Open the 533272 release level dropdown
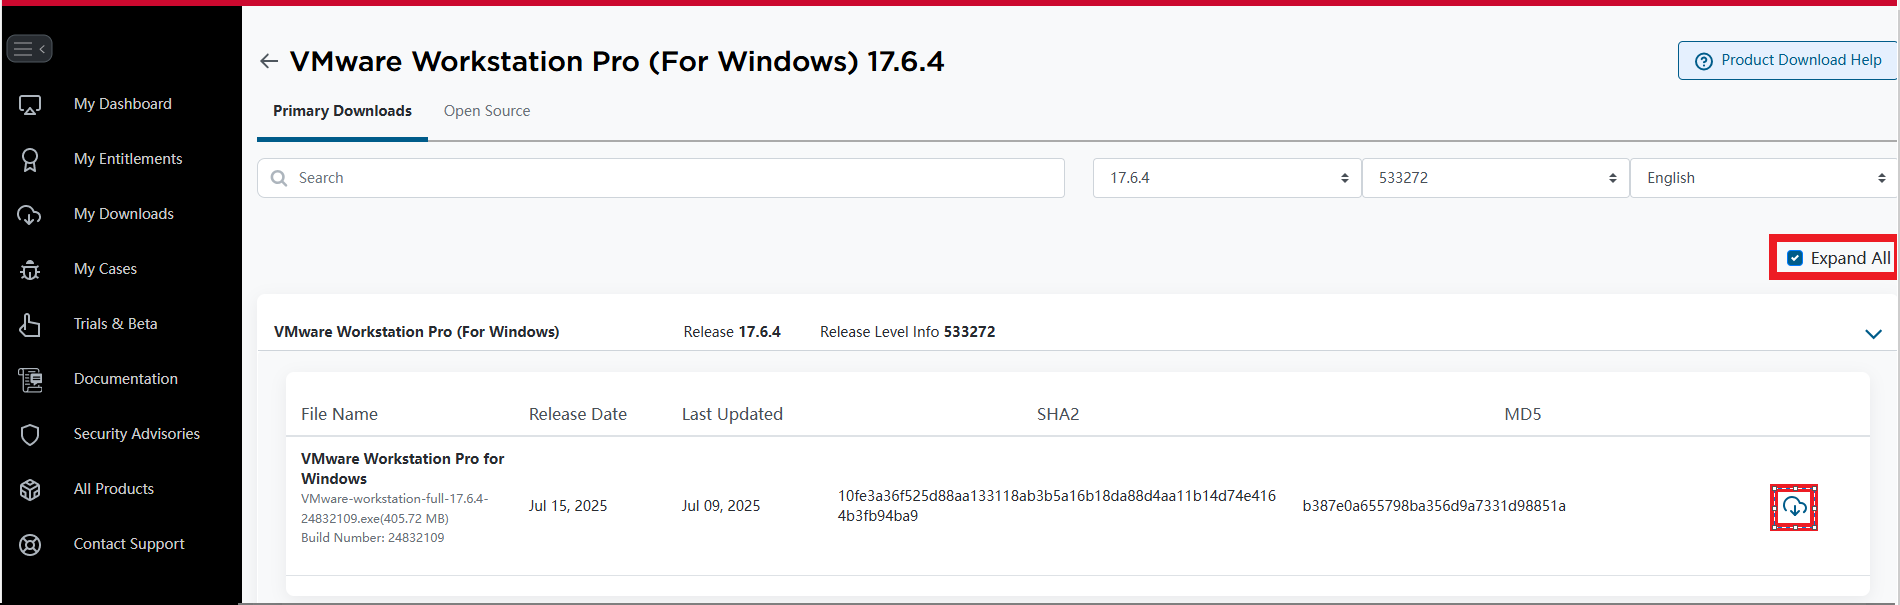Viewport: 1900px width, 605px height. (x=1496, y=178)
